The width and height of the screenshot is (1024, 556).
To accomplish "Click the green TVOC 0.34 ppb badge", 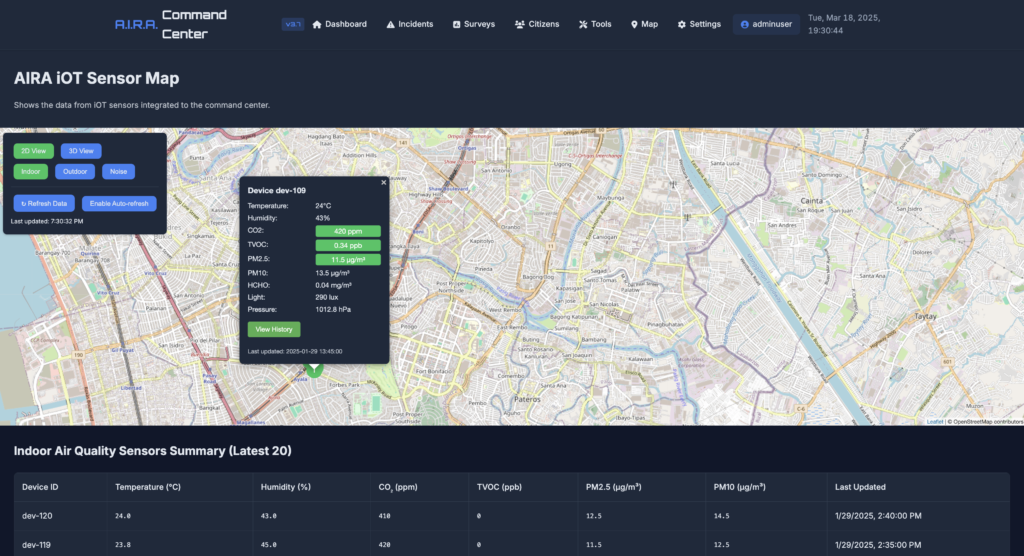I will coord(347,246).
